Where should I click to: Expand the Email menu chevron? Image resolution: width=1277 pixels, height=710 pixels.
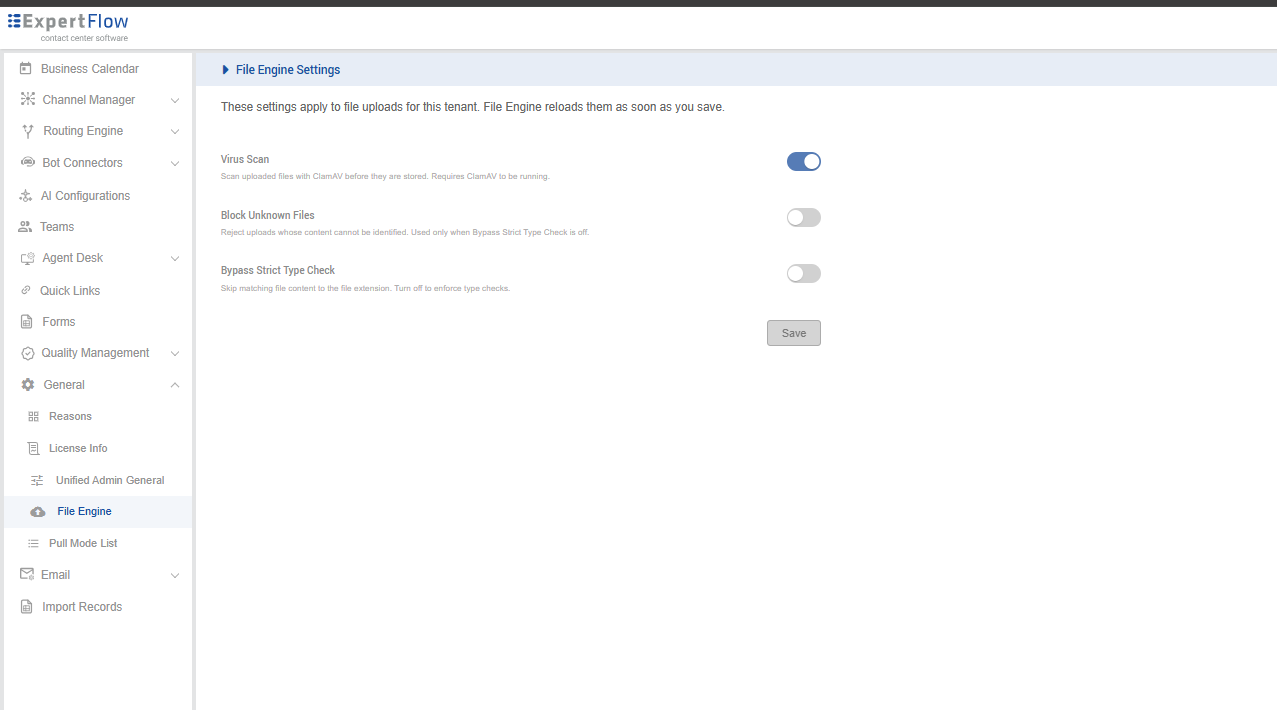coord(175,575)
